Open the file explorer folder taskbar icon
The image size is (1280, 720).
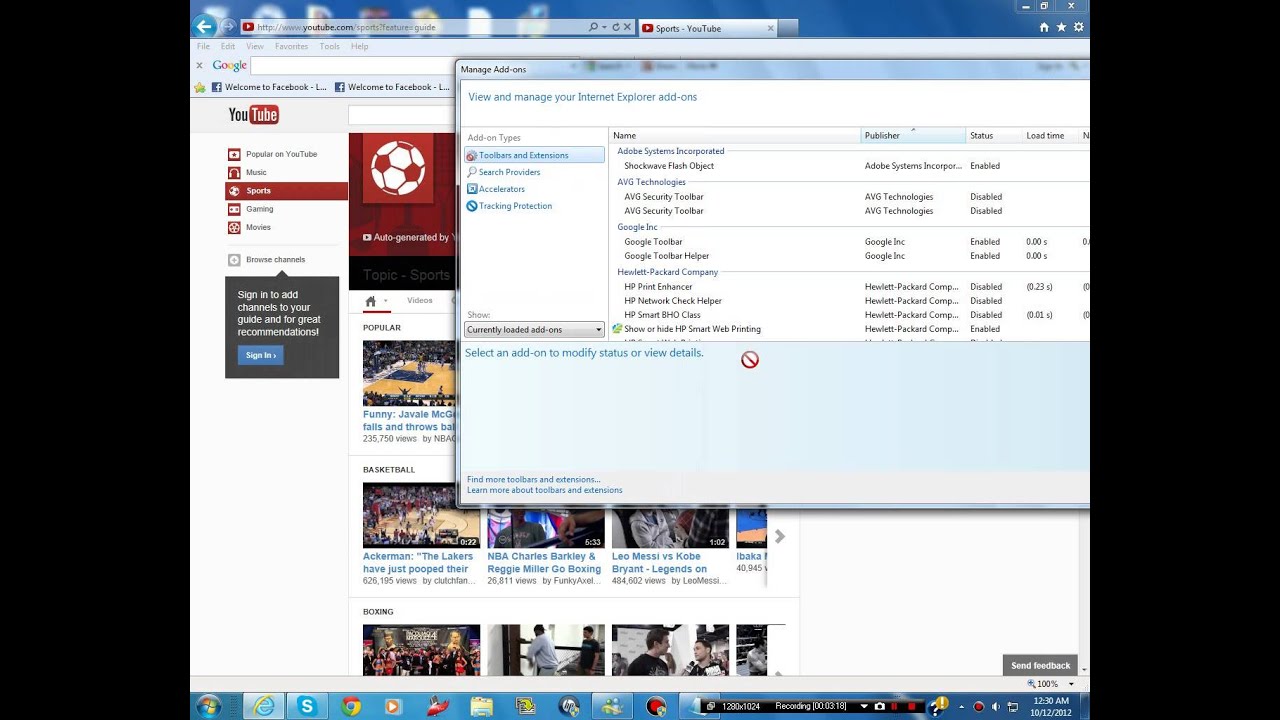(x=481, y=706)
